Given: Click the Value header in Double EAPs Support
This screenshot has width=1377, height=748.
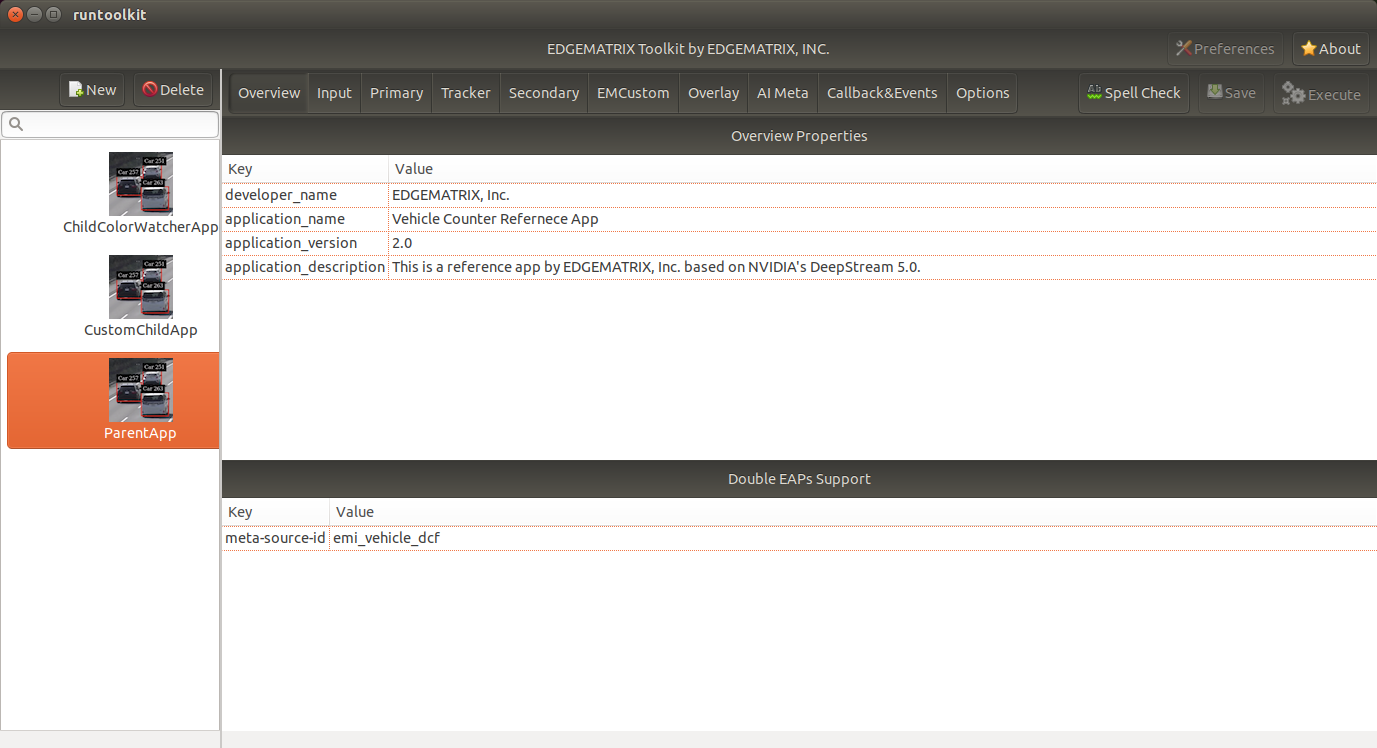Looking at the screenshot, I should coord(853,512).
